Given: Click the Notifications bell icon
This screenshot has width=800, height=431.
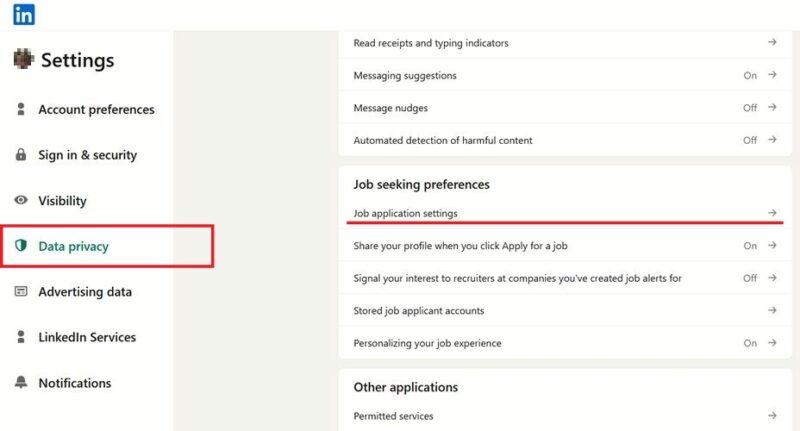Looking at the screenshot, I should (20, 383).
